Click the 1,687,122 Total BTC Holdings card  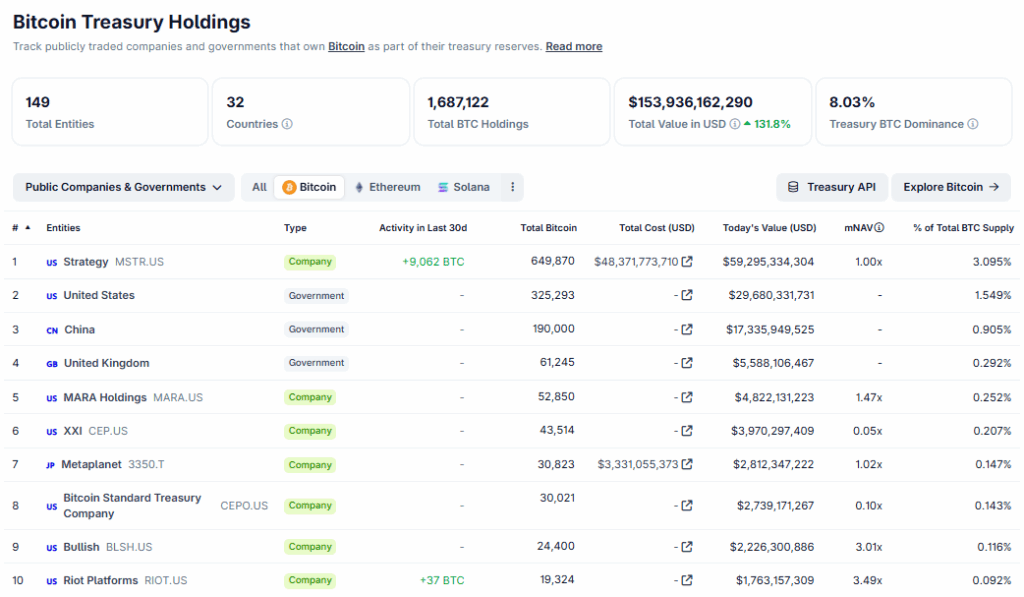click(511, 112)
